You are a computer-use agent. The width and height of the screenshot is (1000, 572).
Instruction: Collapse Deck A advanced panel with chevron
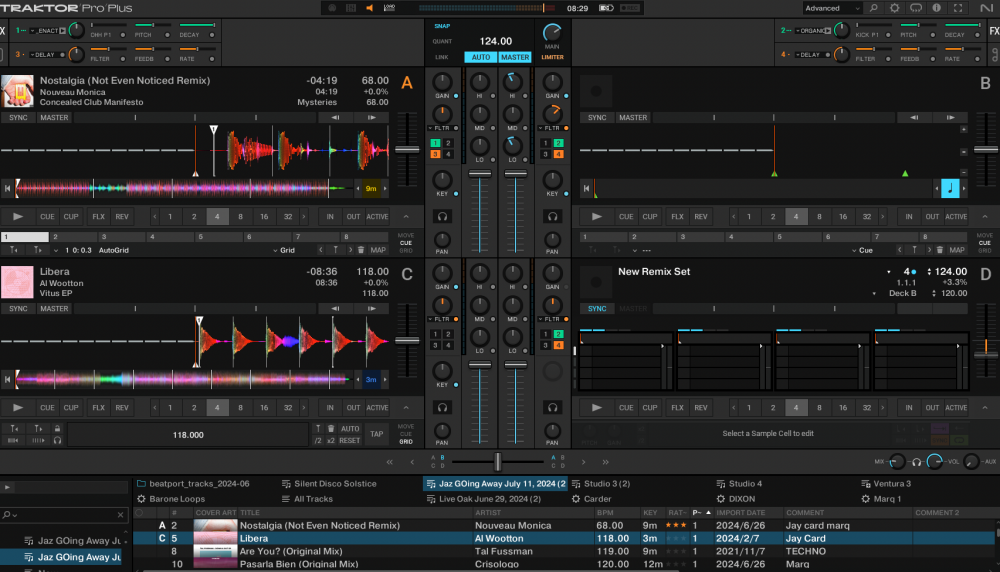(x=405, y=216)
